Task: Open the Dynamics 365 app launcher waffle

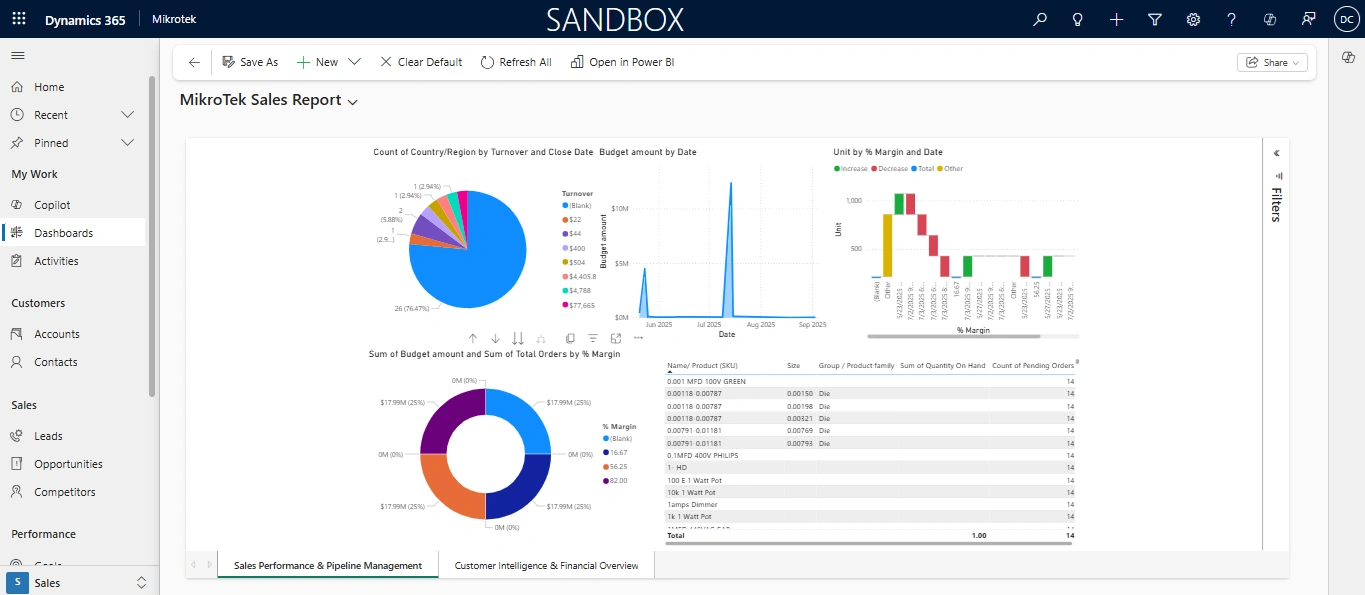Action: pyautogui.click(x=18, y=19)
